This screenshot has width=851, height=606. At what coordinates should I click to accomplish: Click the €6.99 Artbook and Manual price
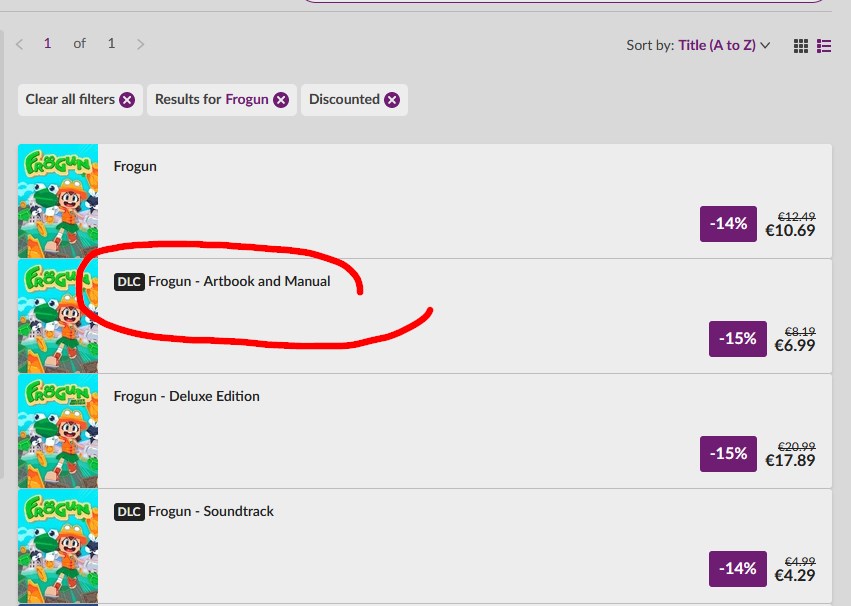click(x=795, y=346)
